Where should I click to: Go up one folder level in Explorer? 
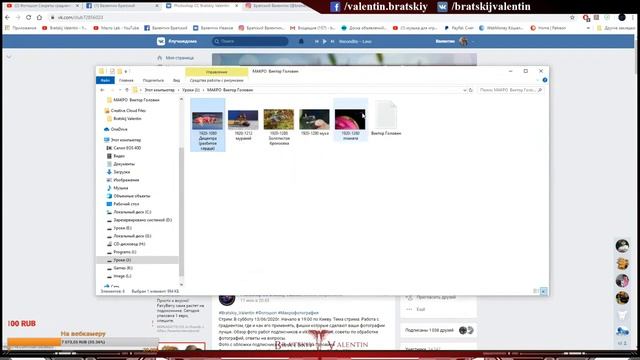pos(127,90)
